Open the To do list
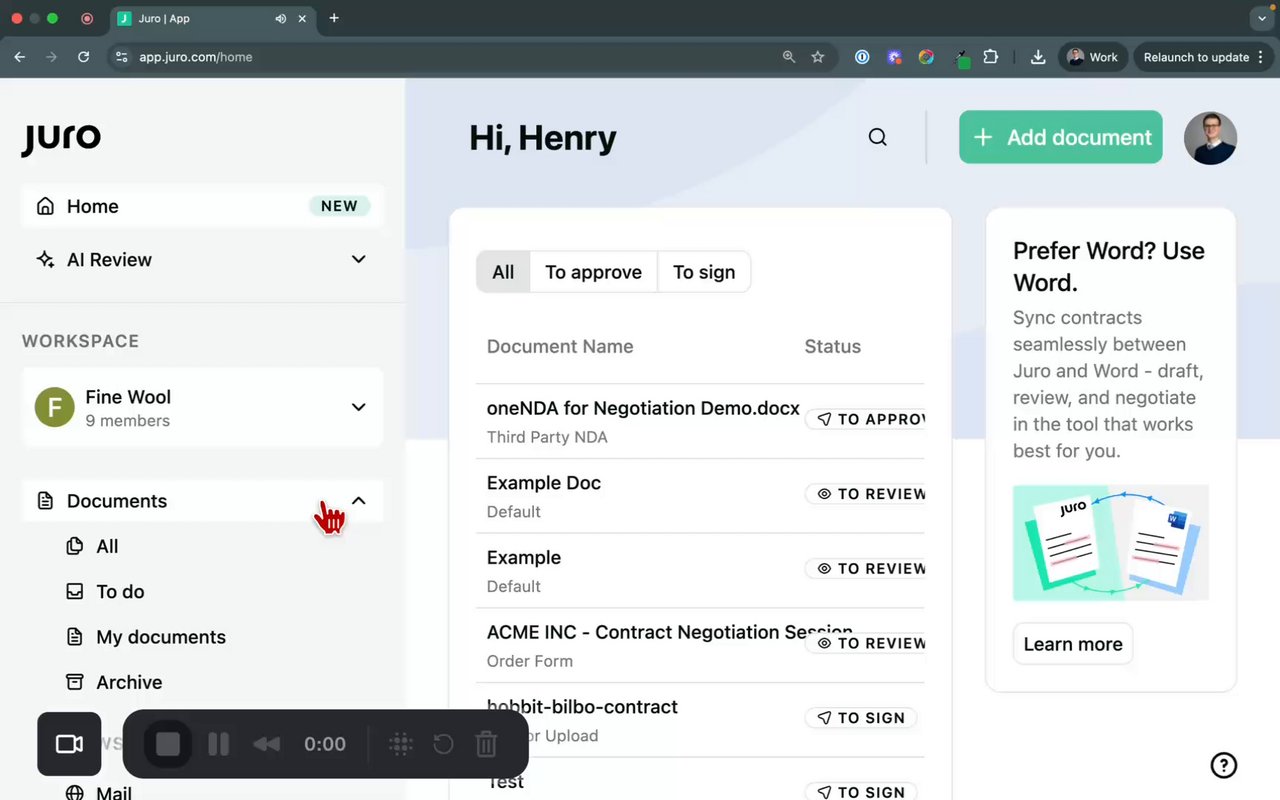 120,592
